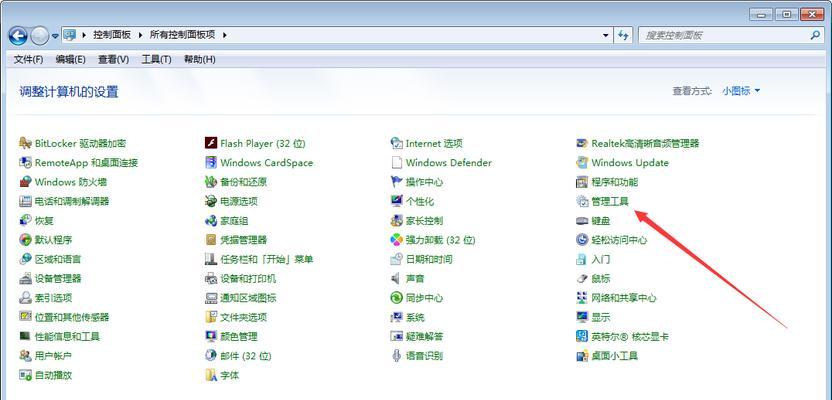832x400 pixels.
Task: Click the 程序和功能 icon
Action: point(582,182)
